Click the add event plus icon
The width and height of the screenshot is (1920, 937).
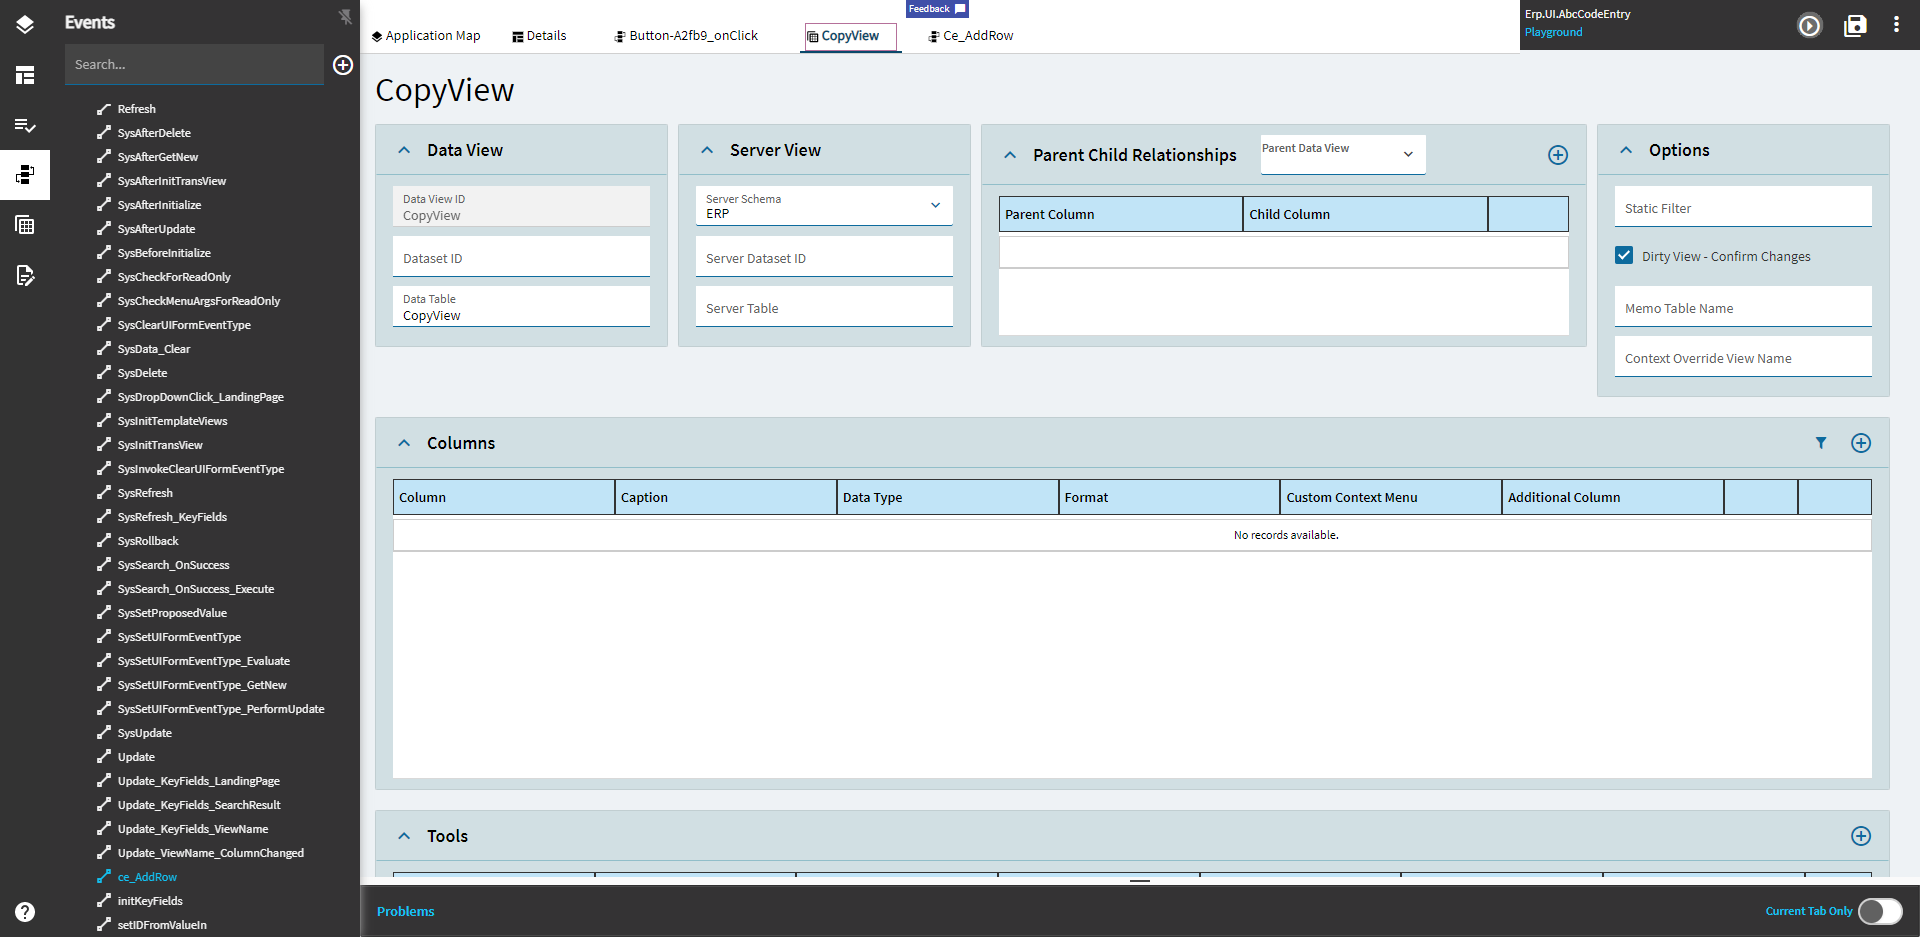[343, 65]
